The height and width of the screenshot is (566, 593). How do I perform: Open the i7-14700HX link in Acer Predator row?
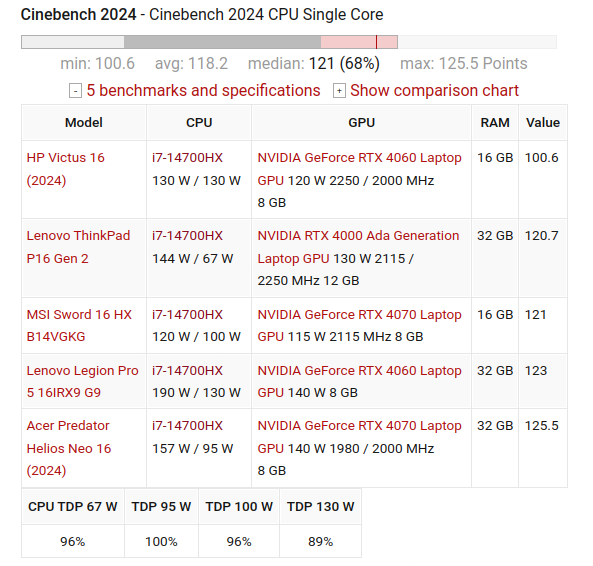click(187, 426)
